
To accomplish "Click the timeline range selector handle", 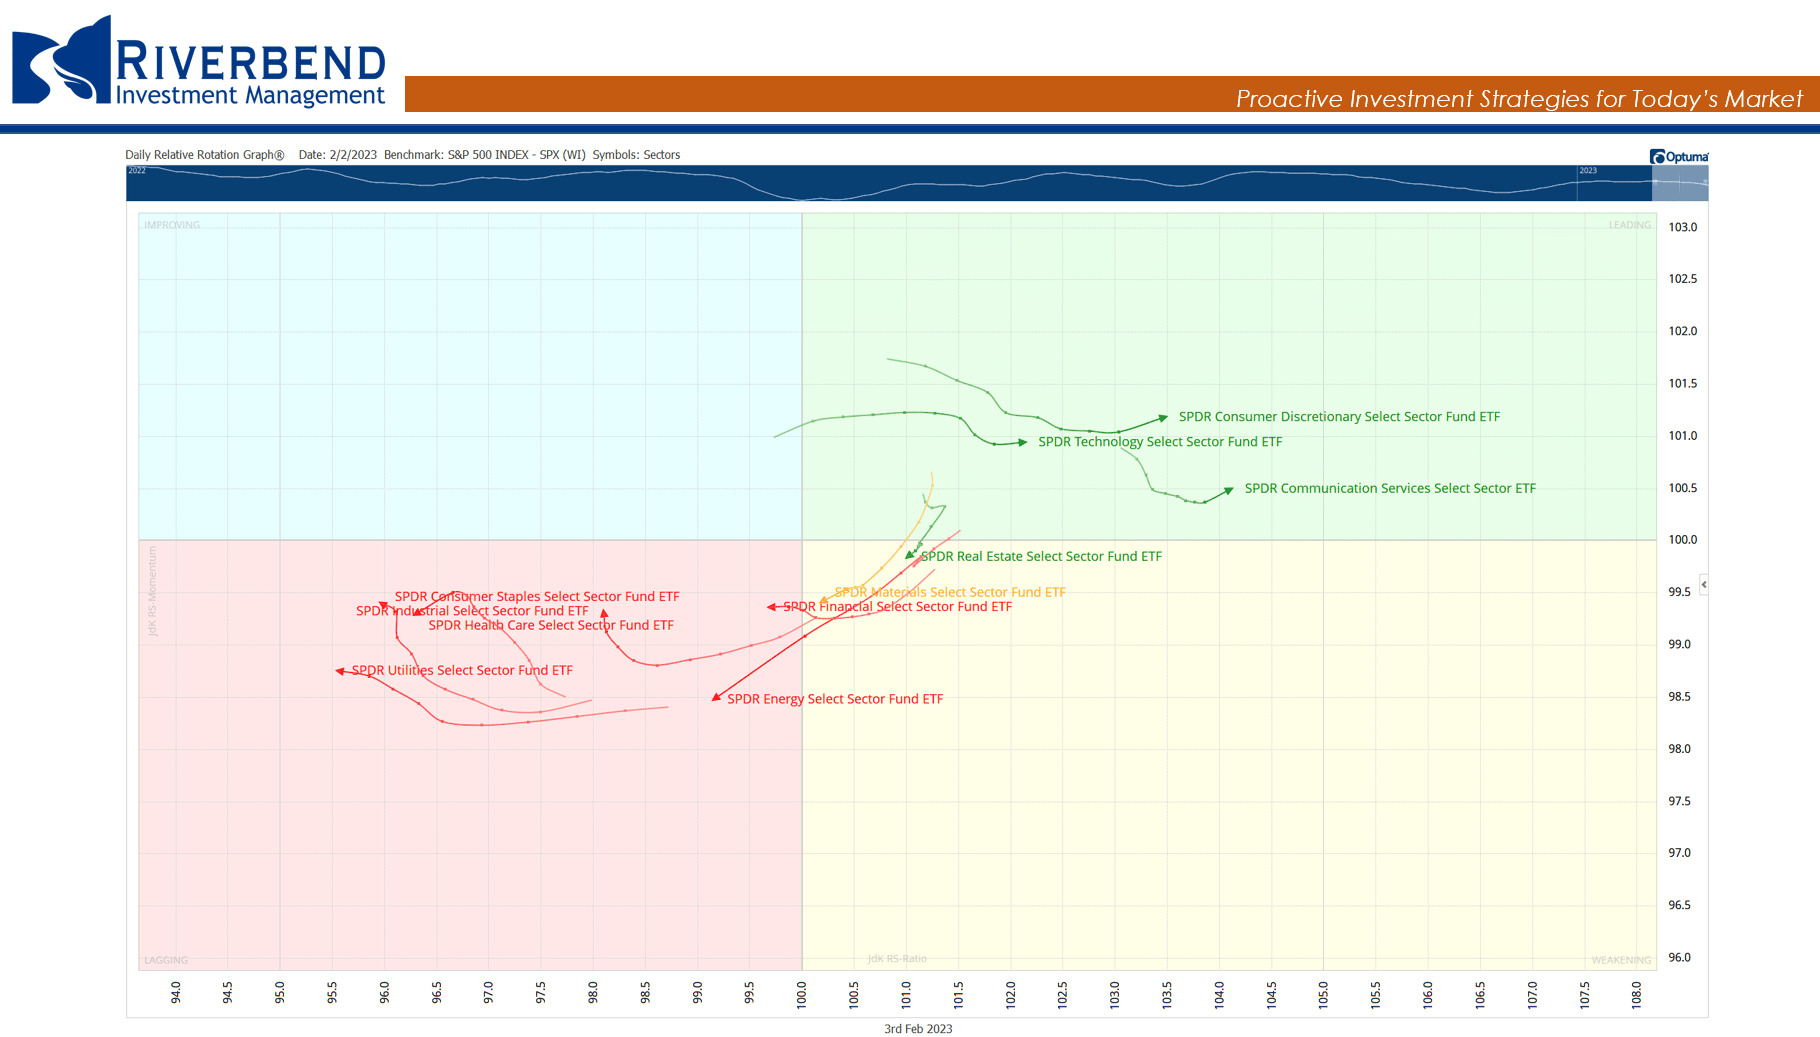I will pos(1680,183).
